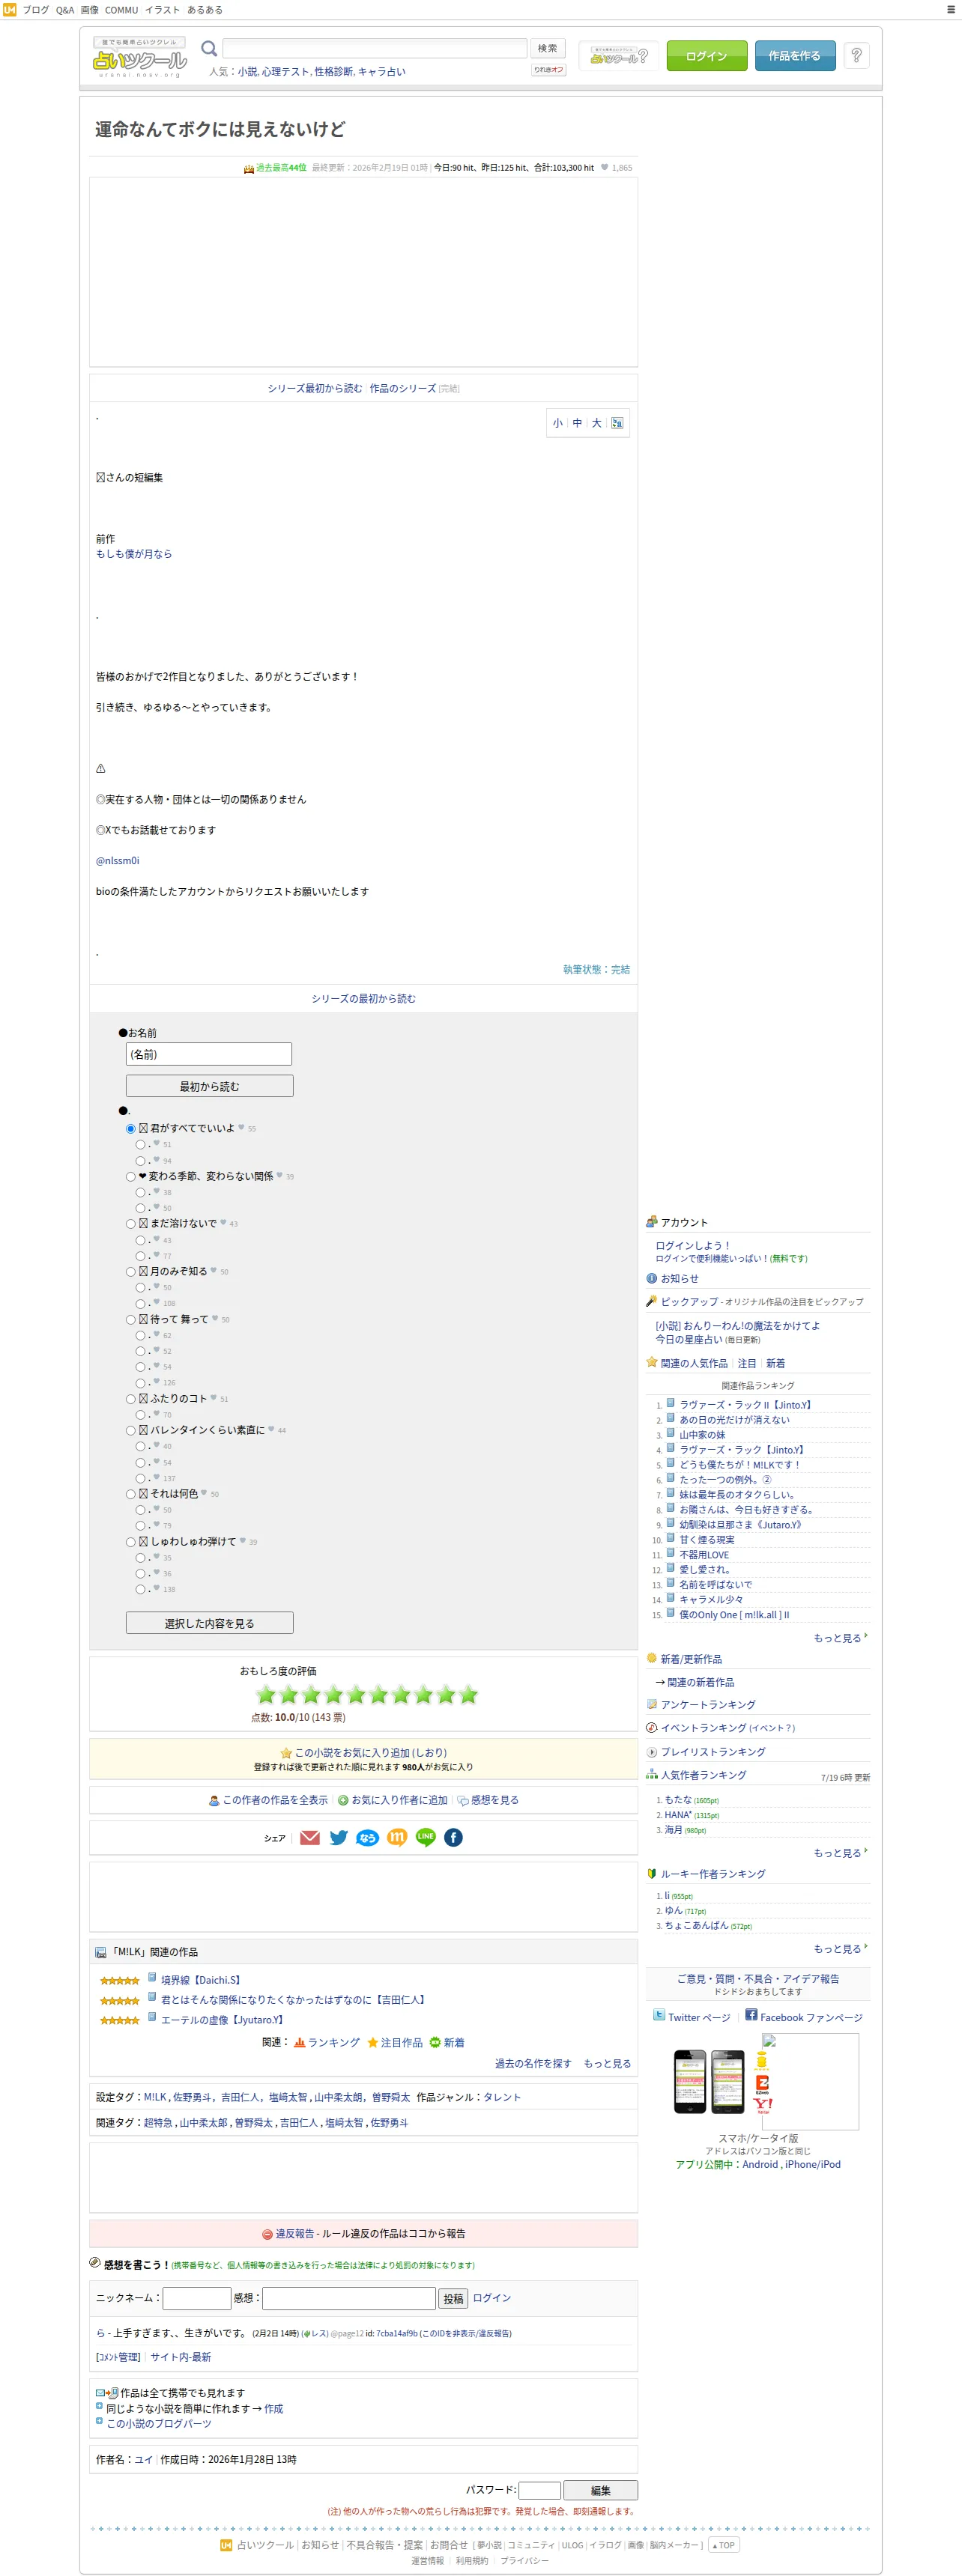
Task: Share via the red email icon
Action: [x=310, y=1837]
